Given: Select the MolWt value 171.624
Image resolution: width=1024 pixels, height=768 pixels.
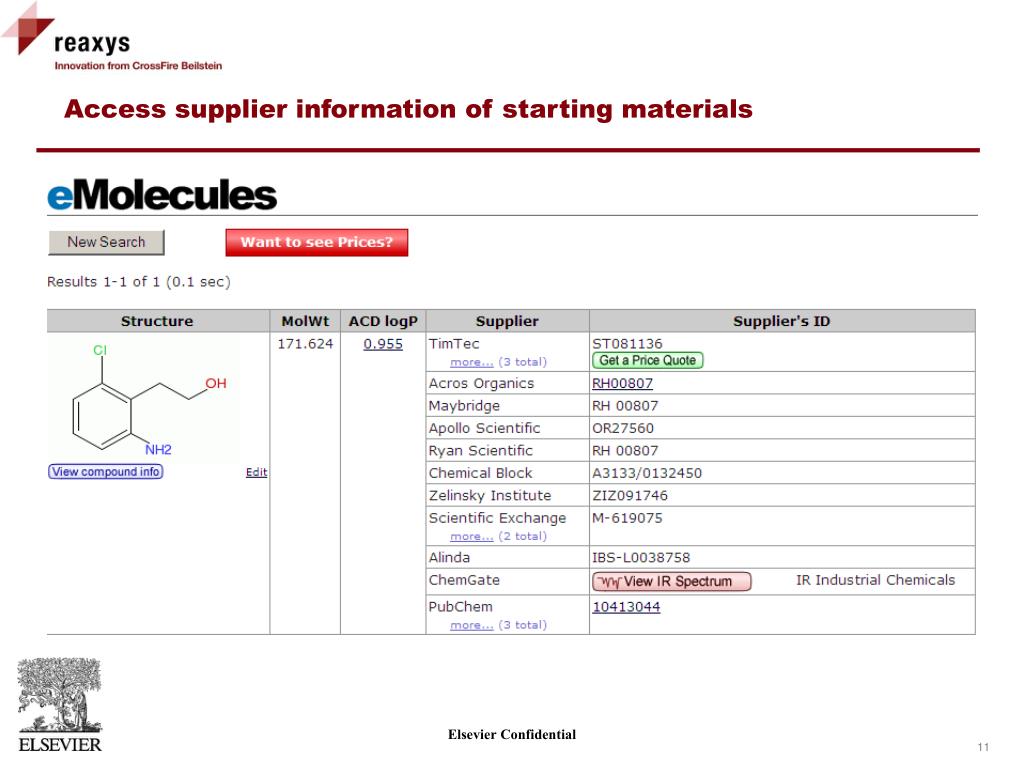Looking at the screenshot, I should pos(305,344).
